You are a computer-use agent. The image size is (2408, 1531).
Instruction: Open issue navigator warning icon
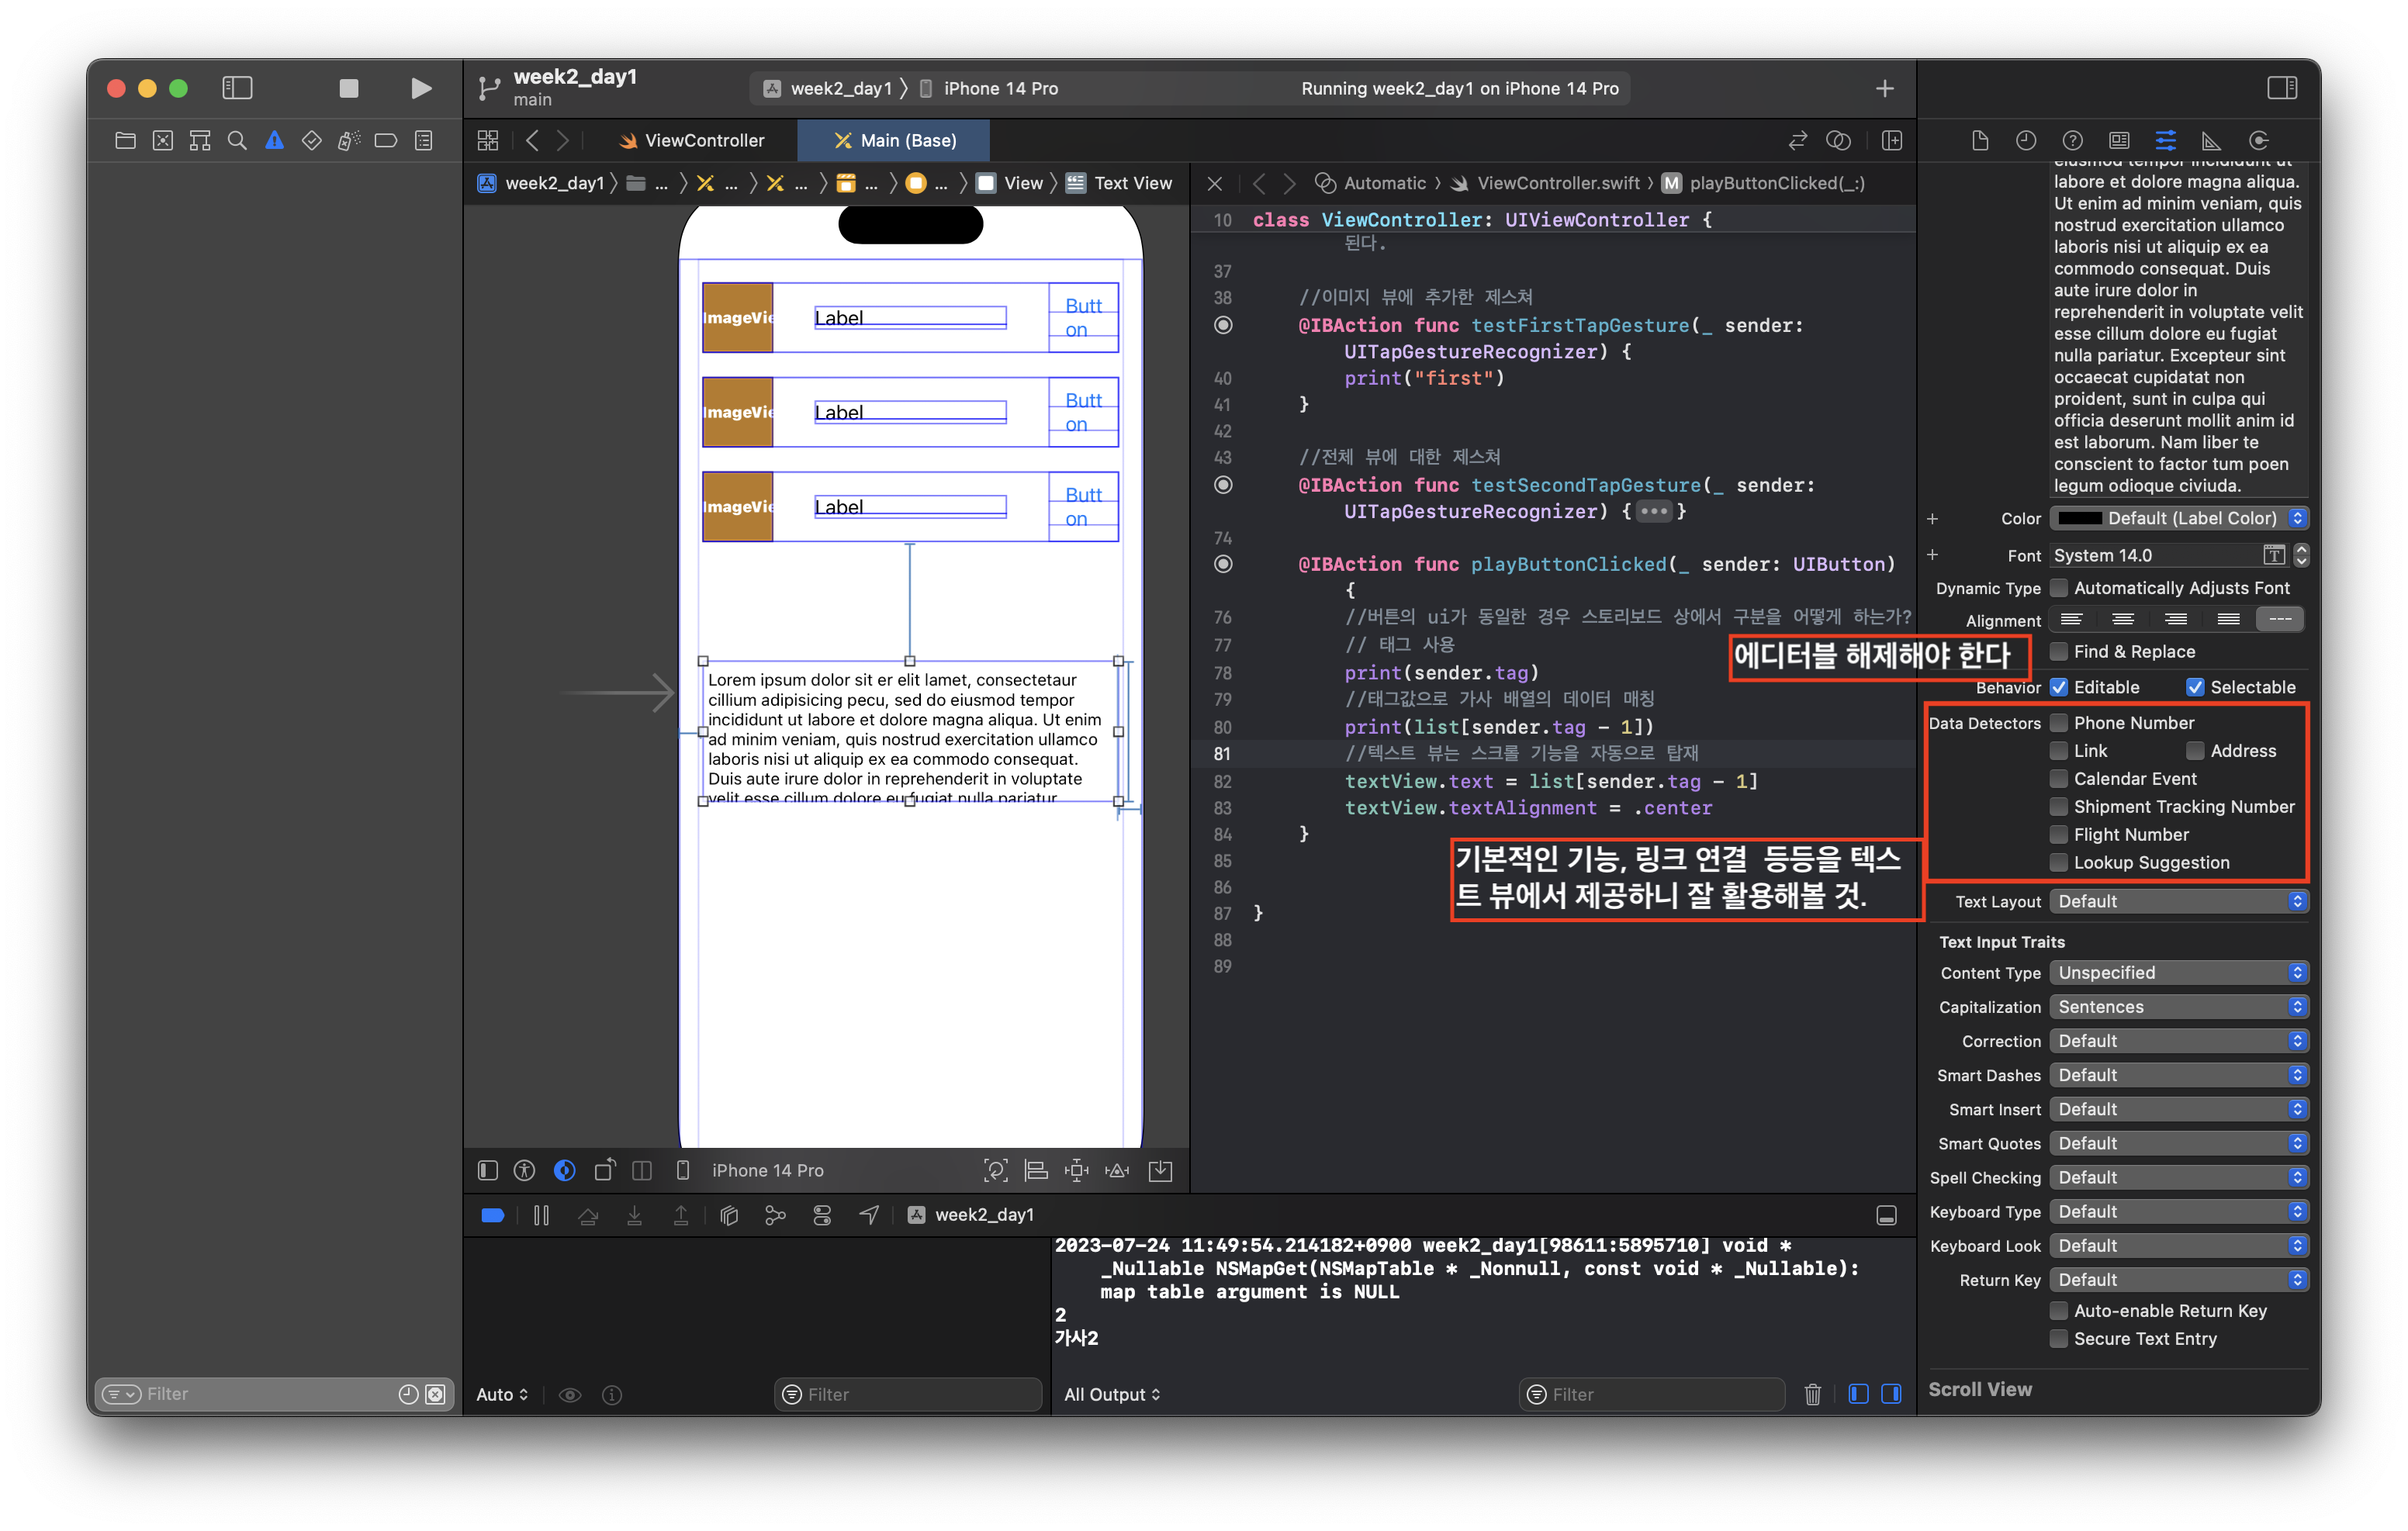(274, 141)
